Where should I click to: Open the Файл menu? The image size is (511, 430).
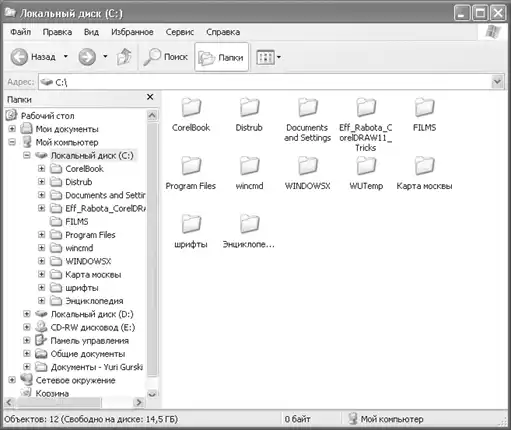click(21, 32)
